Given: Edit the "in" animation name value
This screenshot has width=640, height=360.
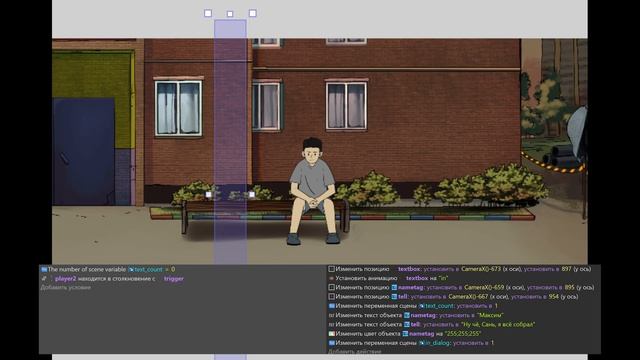Looking at the screenshot, I should pyautogui.click(x=443, y=278).
